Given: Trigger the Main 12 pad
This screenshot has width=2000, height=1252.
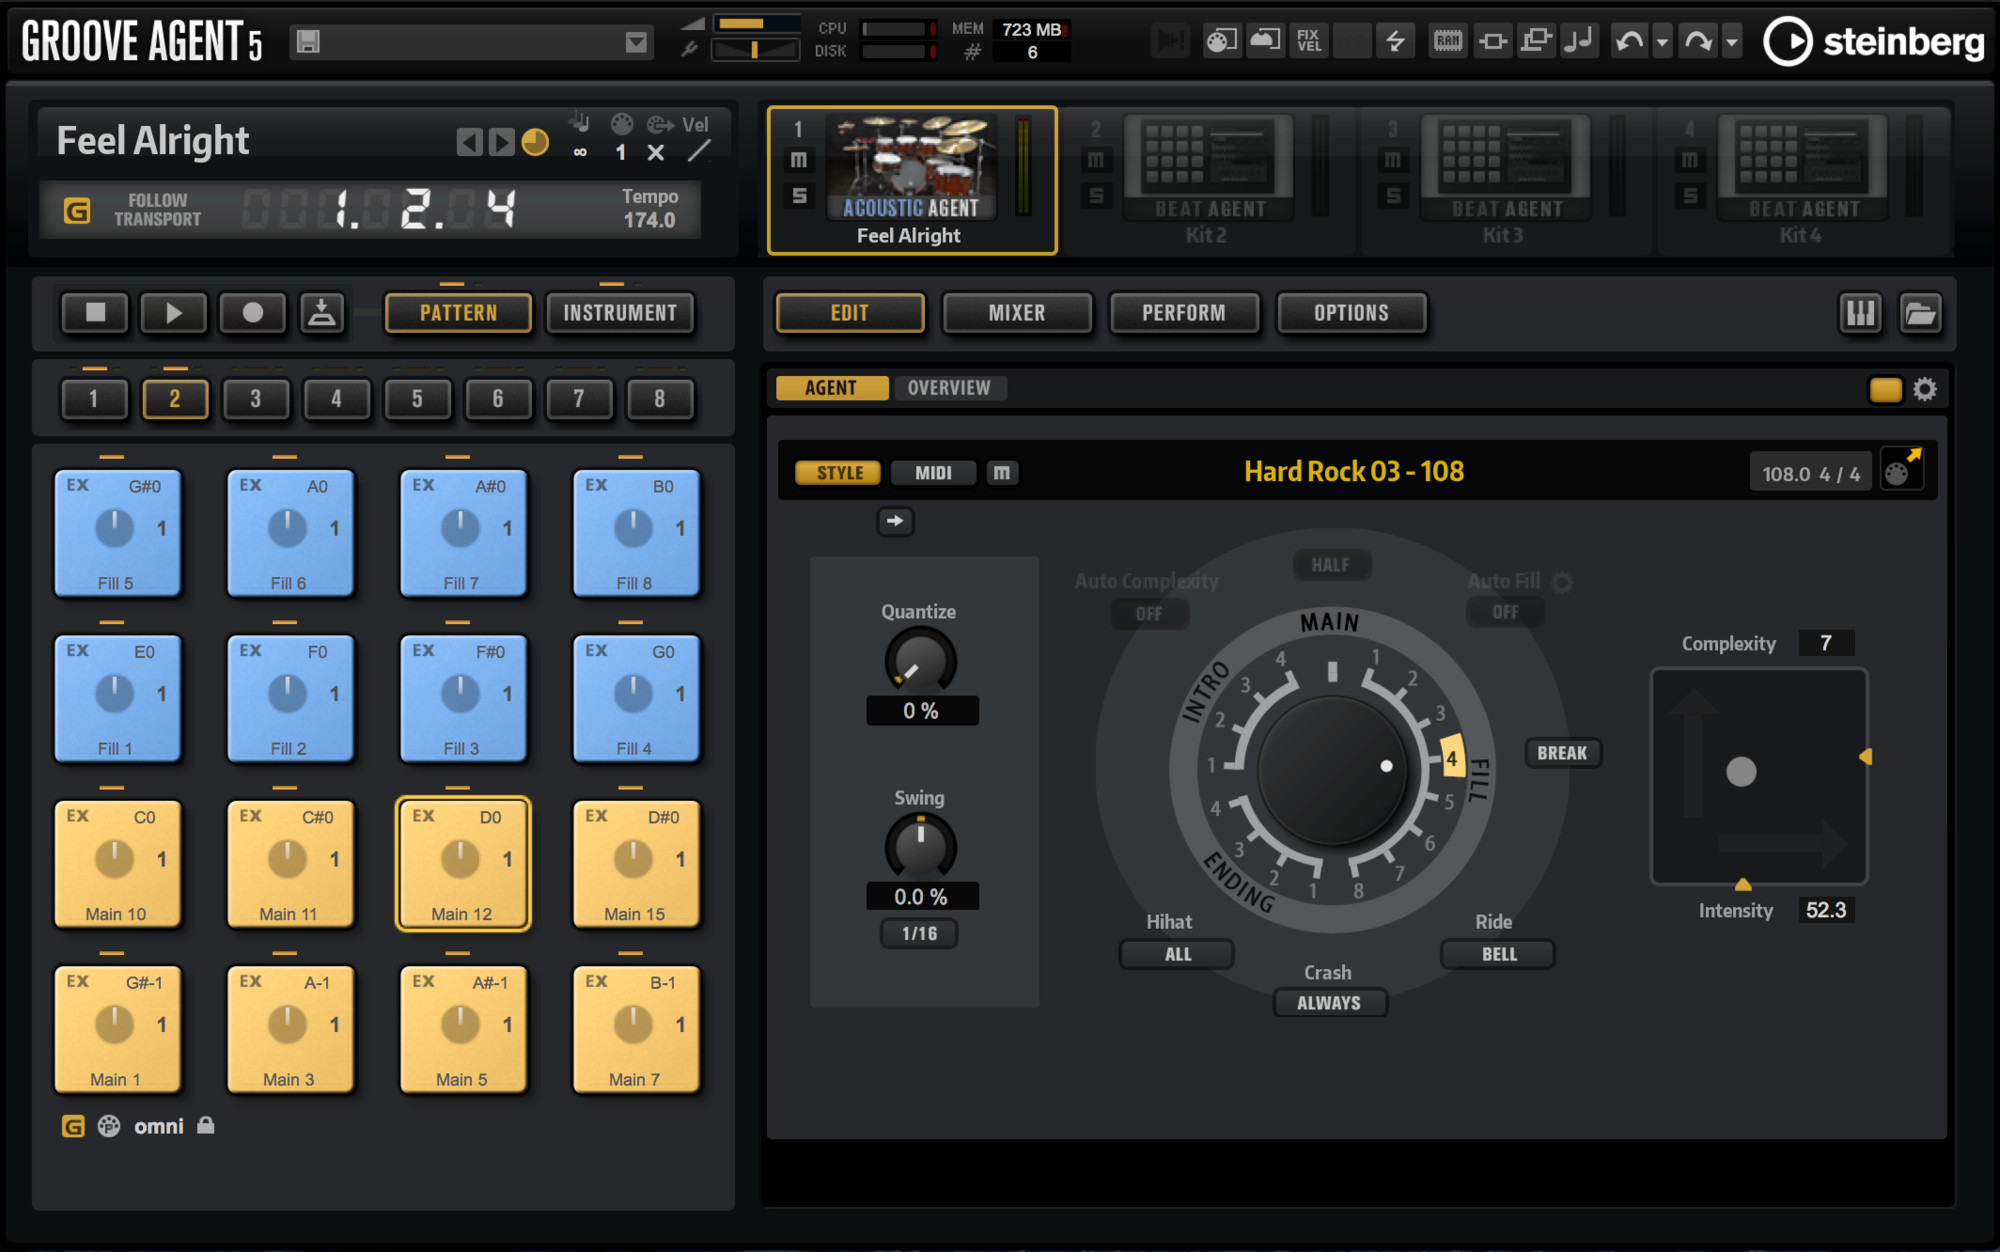Looking at the screenshot, I should 462,864.
